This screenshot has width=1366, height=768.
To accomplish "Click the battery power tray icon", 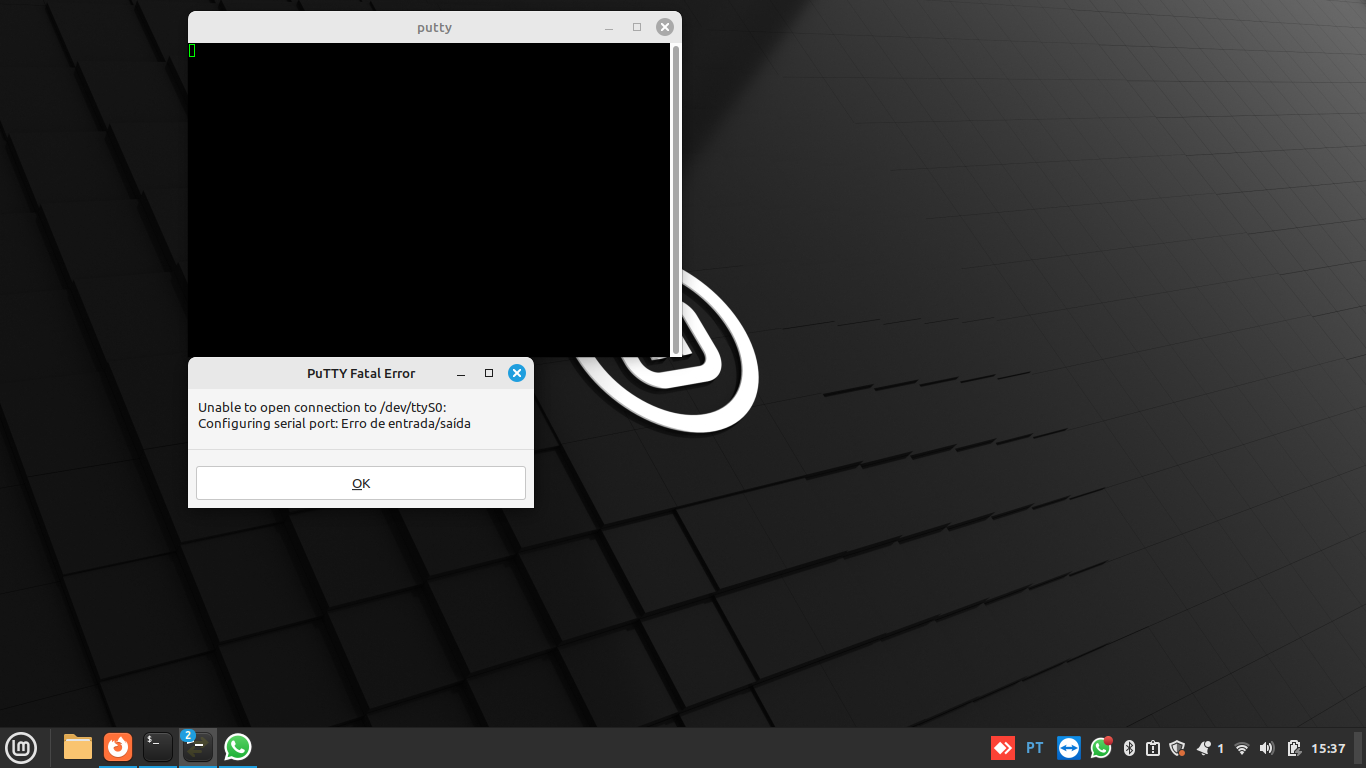I will pos(1294,748).
